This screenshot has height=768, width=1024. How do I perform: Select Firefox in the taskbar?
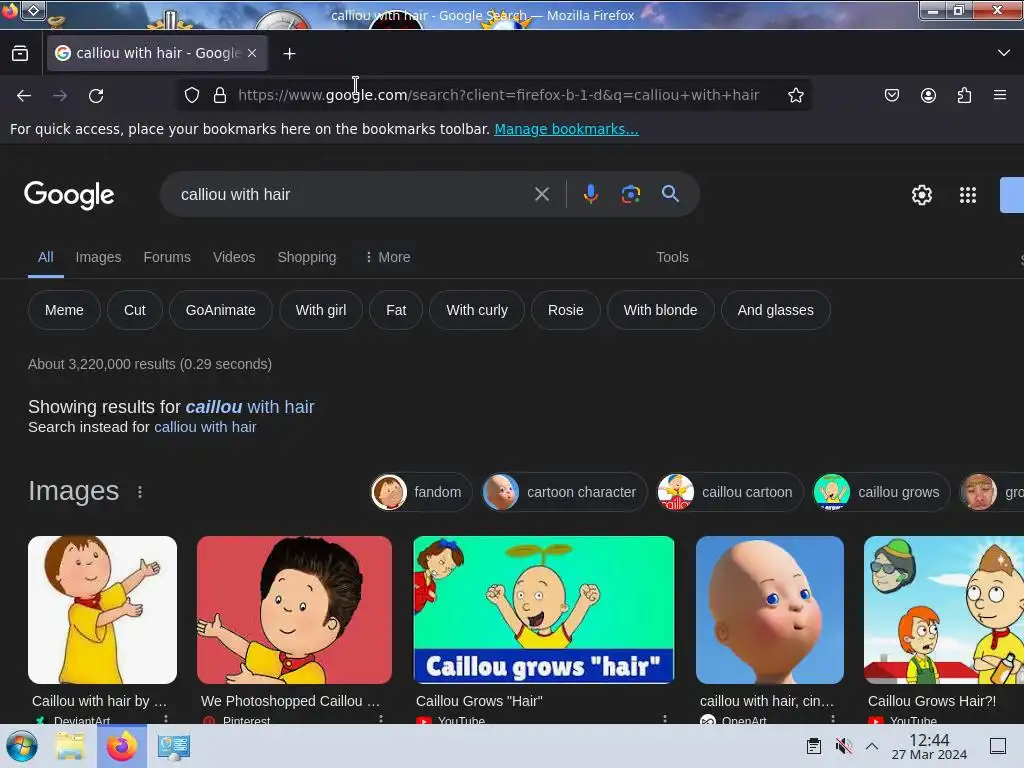click(x=121, y=746)
